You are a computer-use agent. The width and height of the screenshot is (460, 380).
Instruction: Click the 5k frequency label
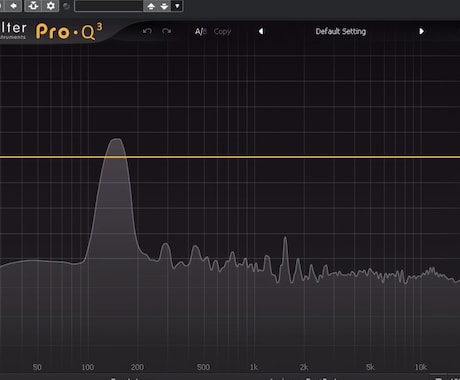click(x=370, y=367)
